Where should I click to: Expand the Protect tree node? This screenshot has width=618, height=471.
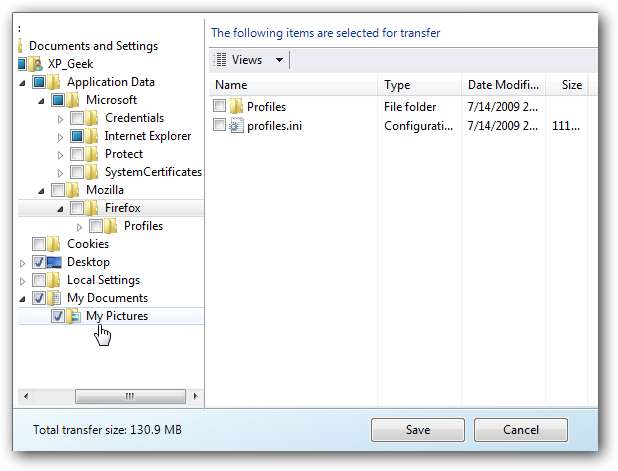coord(60,155)
